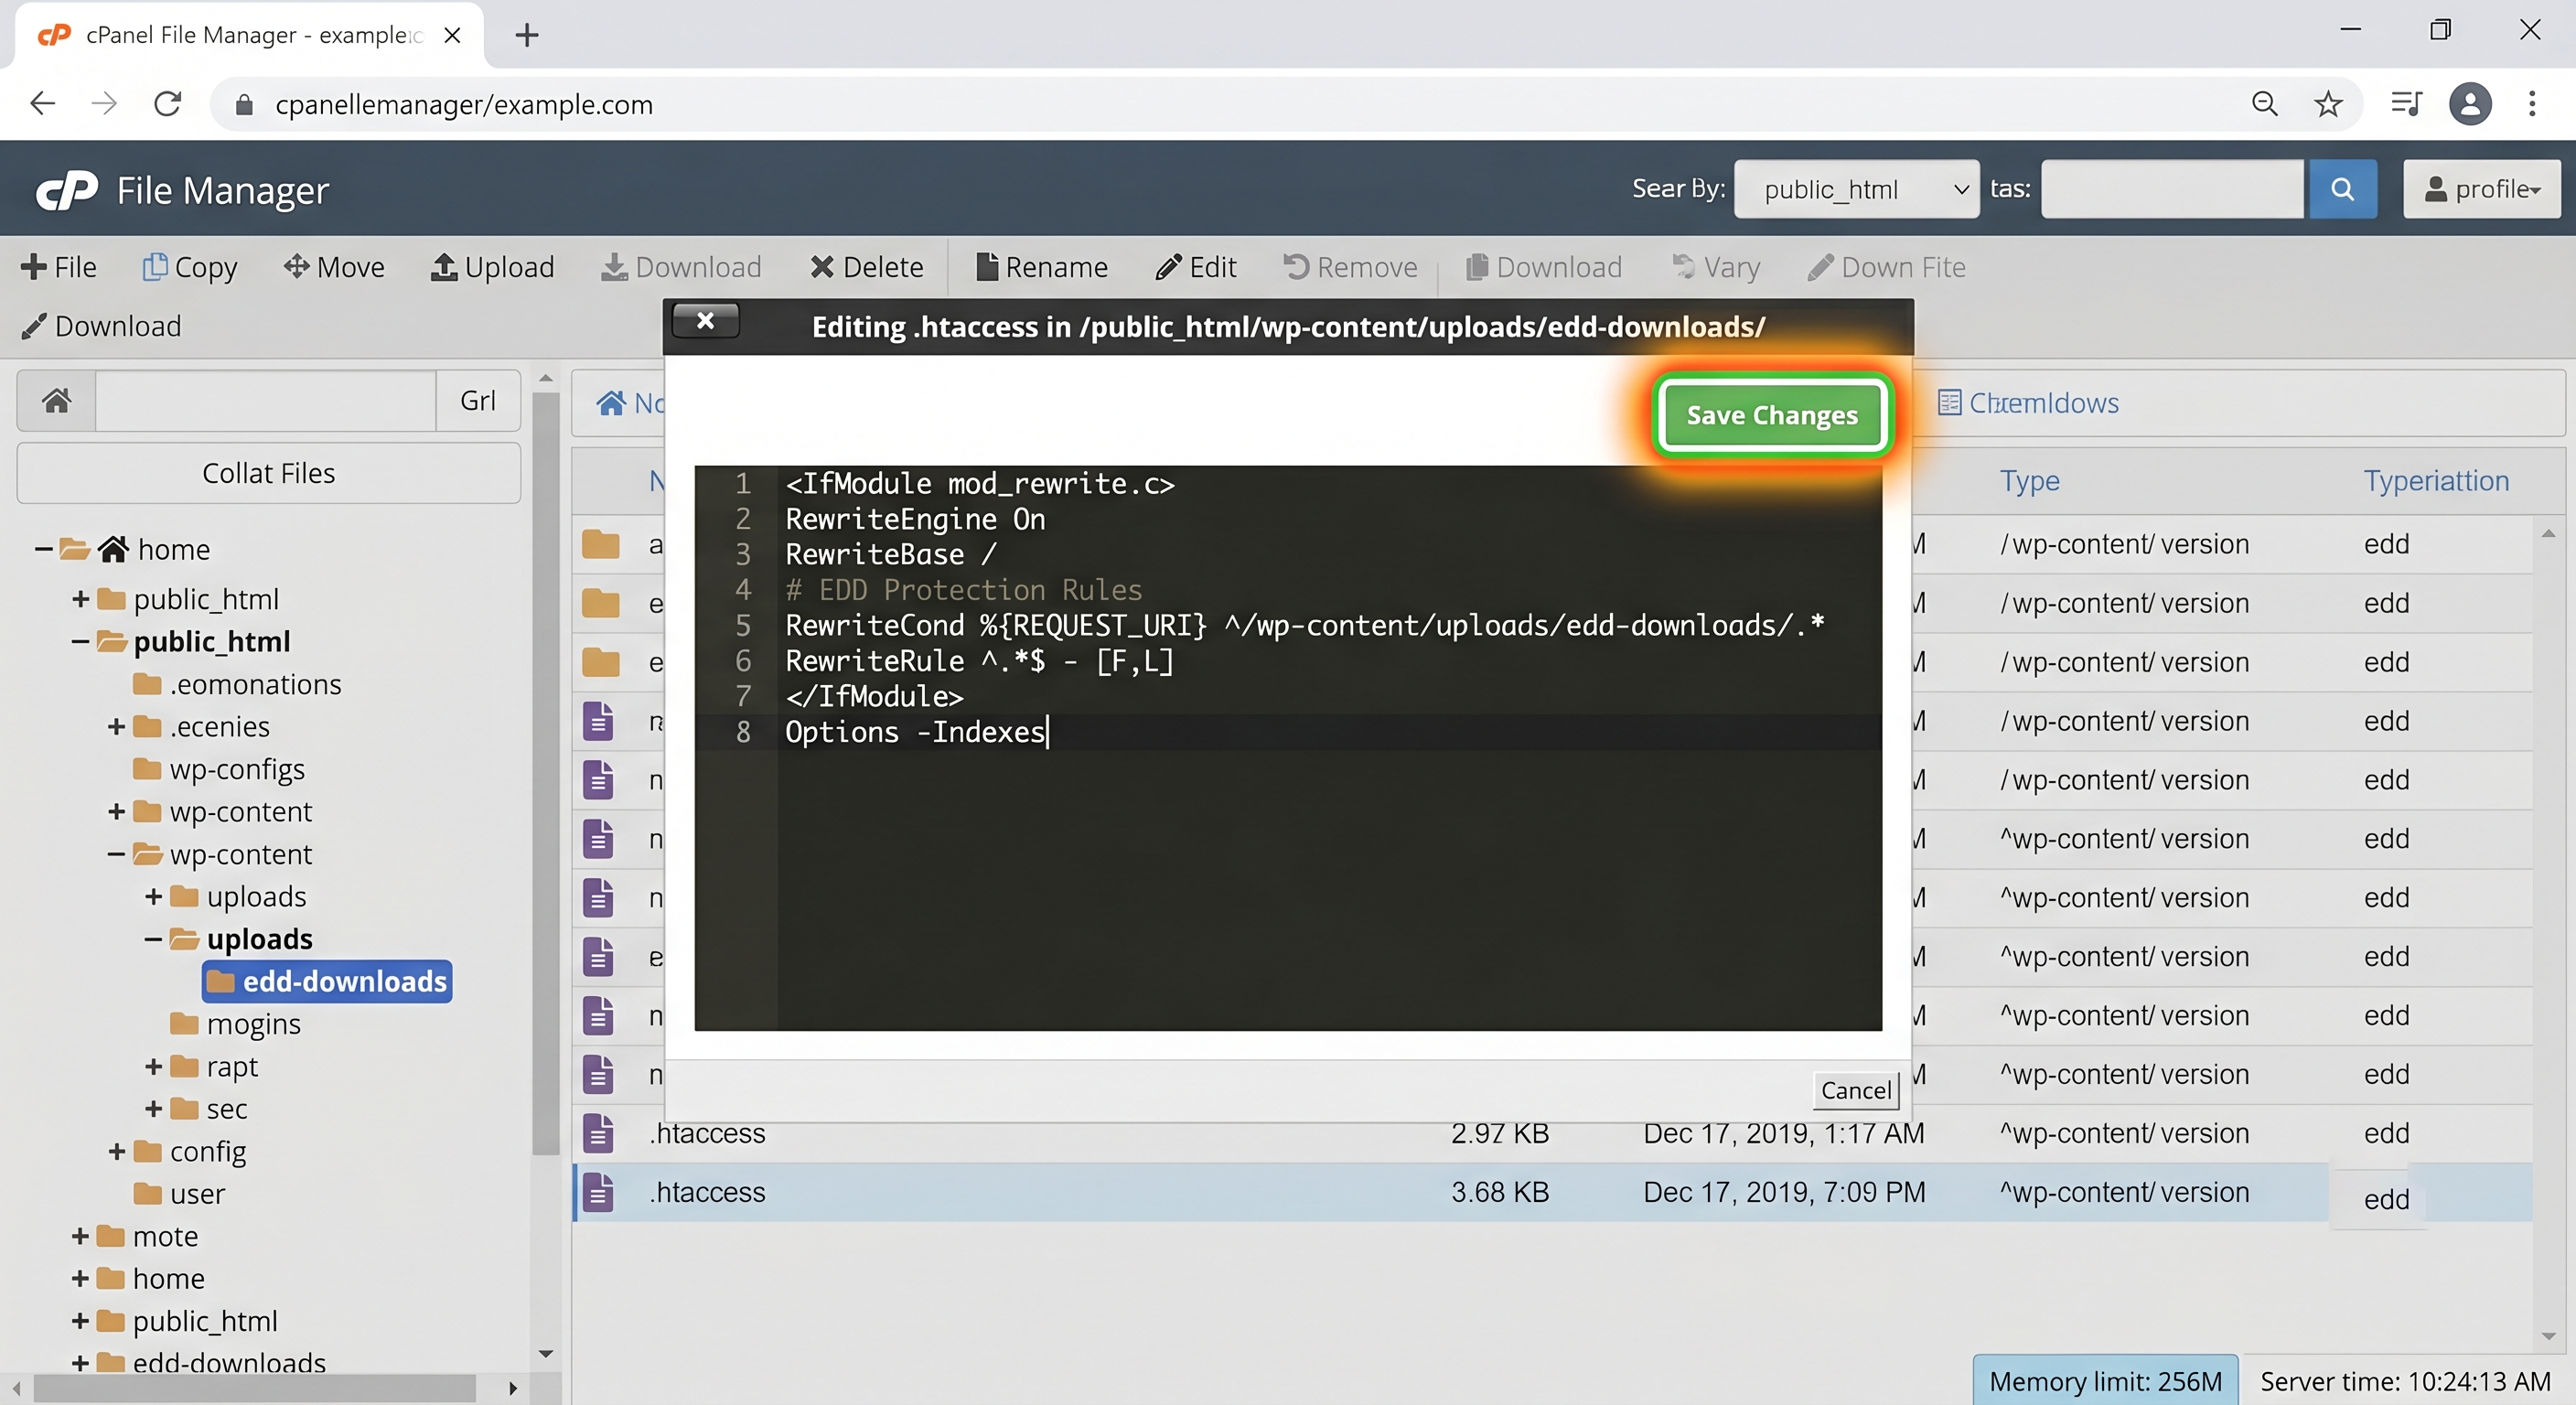Screen dimensions: 2576x1405
Task: Expand the config folder node
Action: [116, 1151]
